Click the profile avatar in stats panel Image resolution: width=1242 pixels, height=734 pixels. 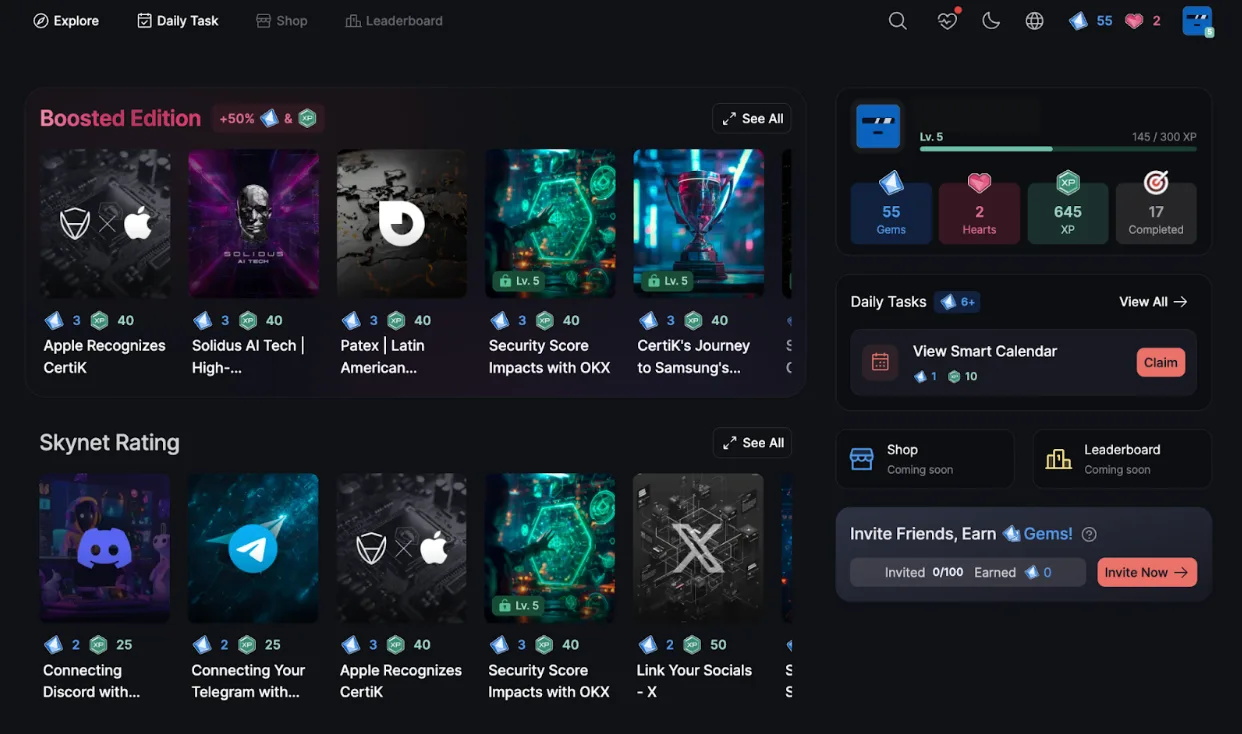pyautogui.click(x=878, y=127)
